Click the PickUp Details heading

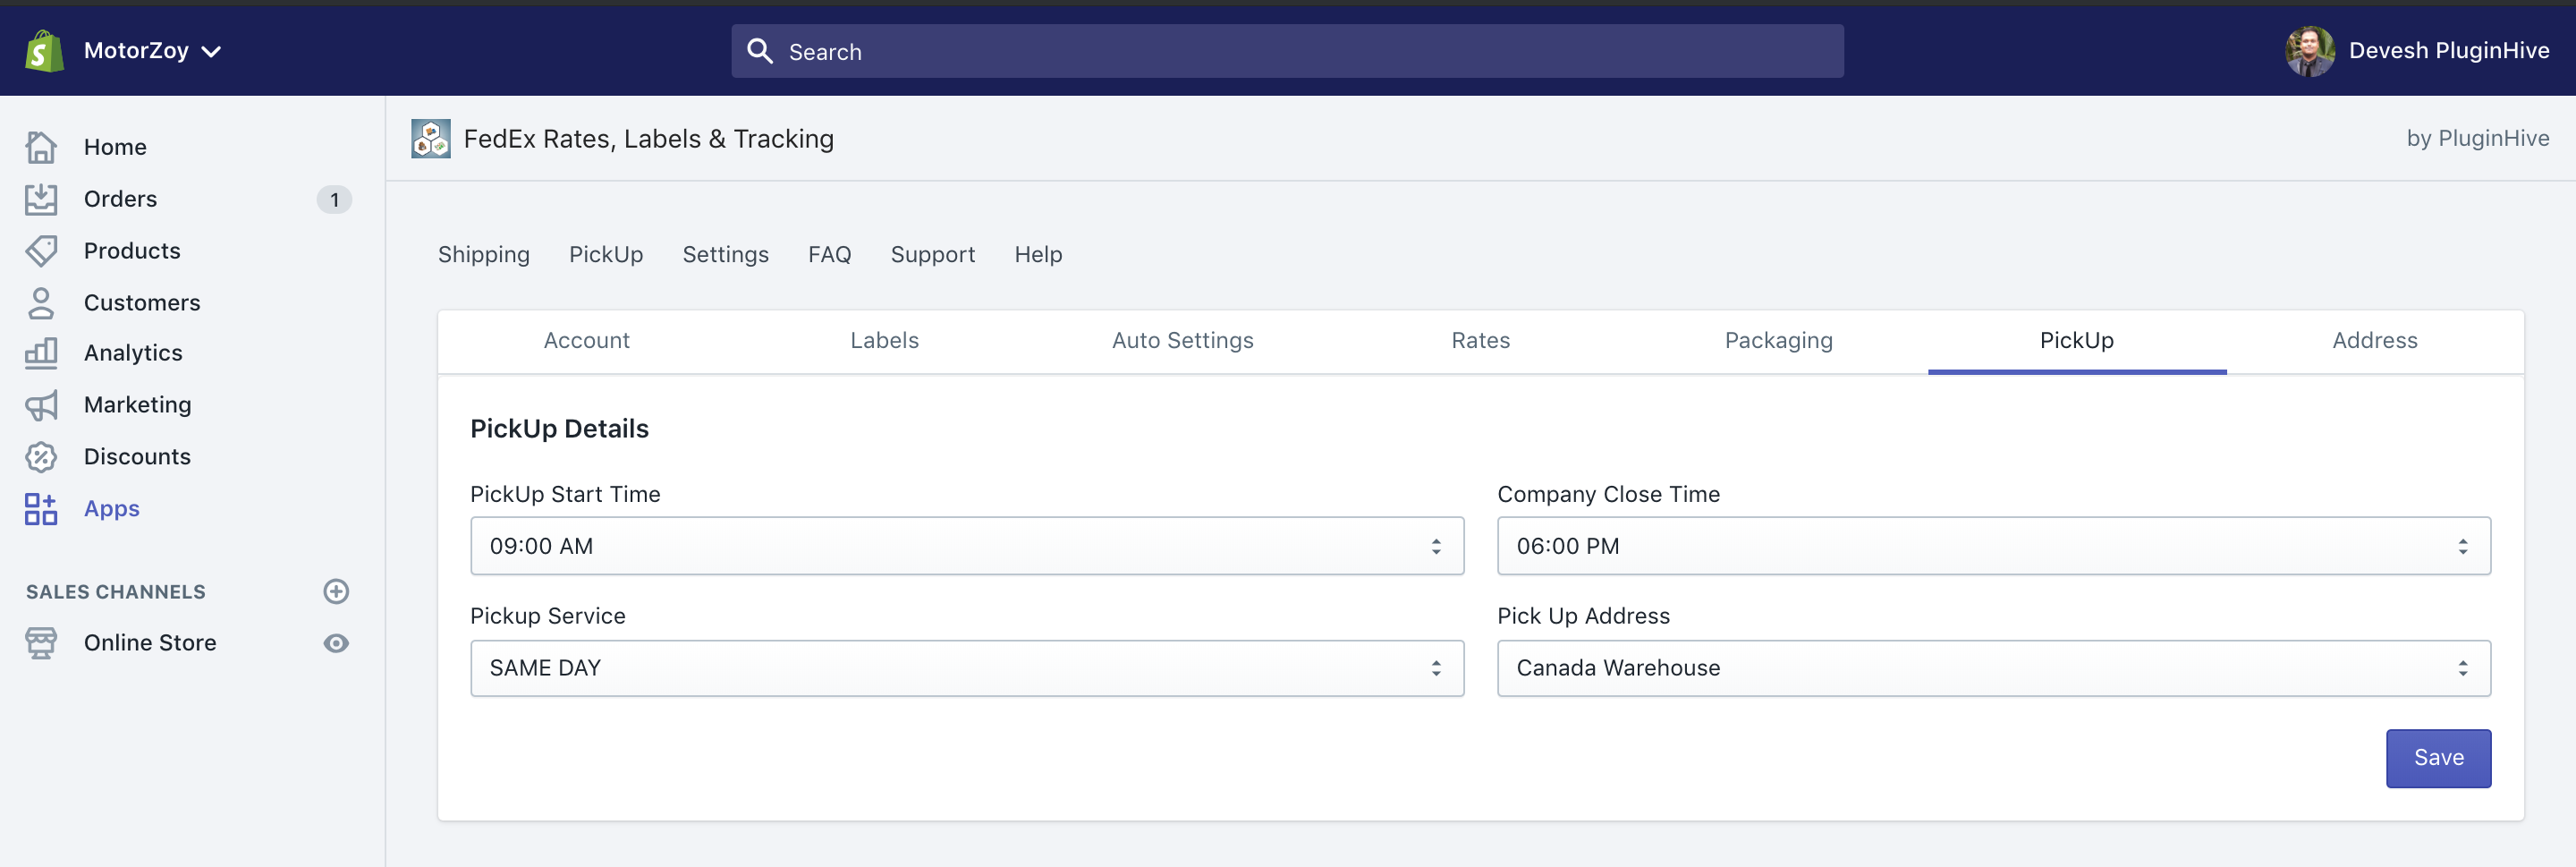559,429
